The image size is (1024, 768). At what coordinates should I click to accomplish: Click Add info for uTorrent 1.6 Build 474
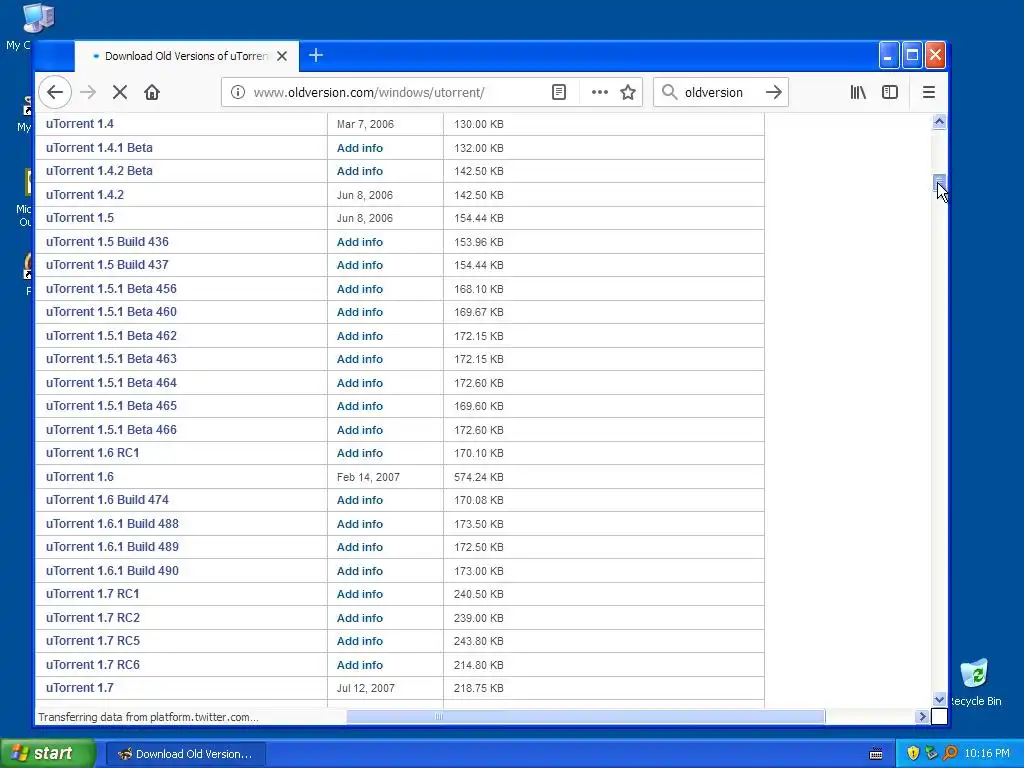360,500
